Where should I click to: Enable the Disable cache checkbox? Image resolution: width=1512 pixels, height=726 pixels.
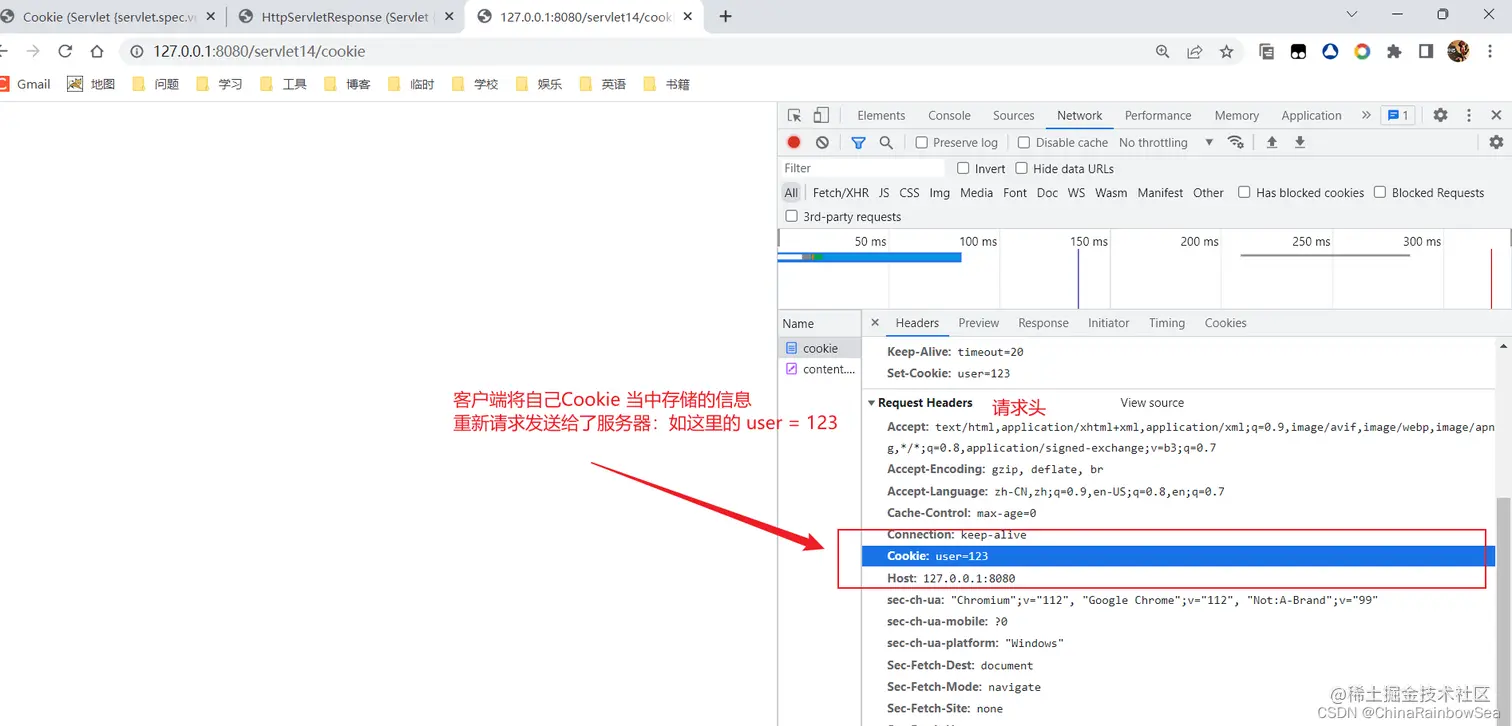[1024, 142]
